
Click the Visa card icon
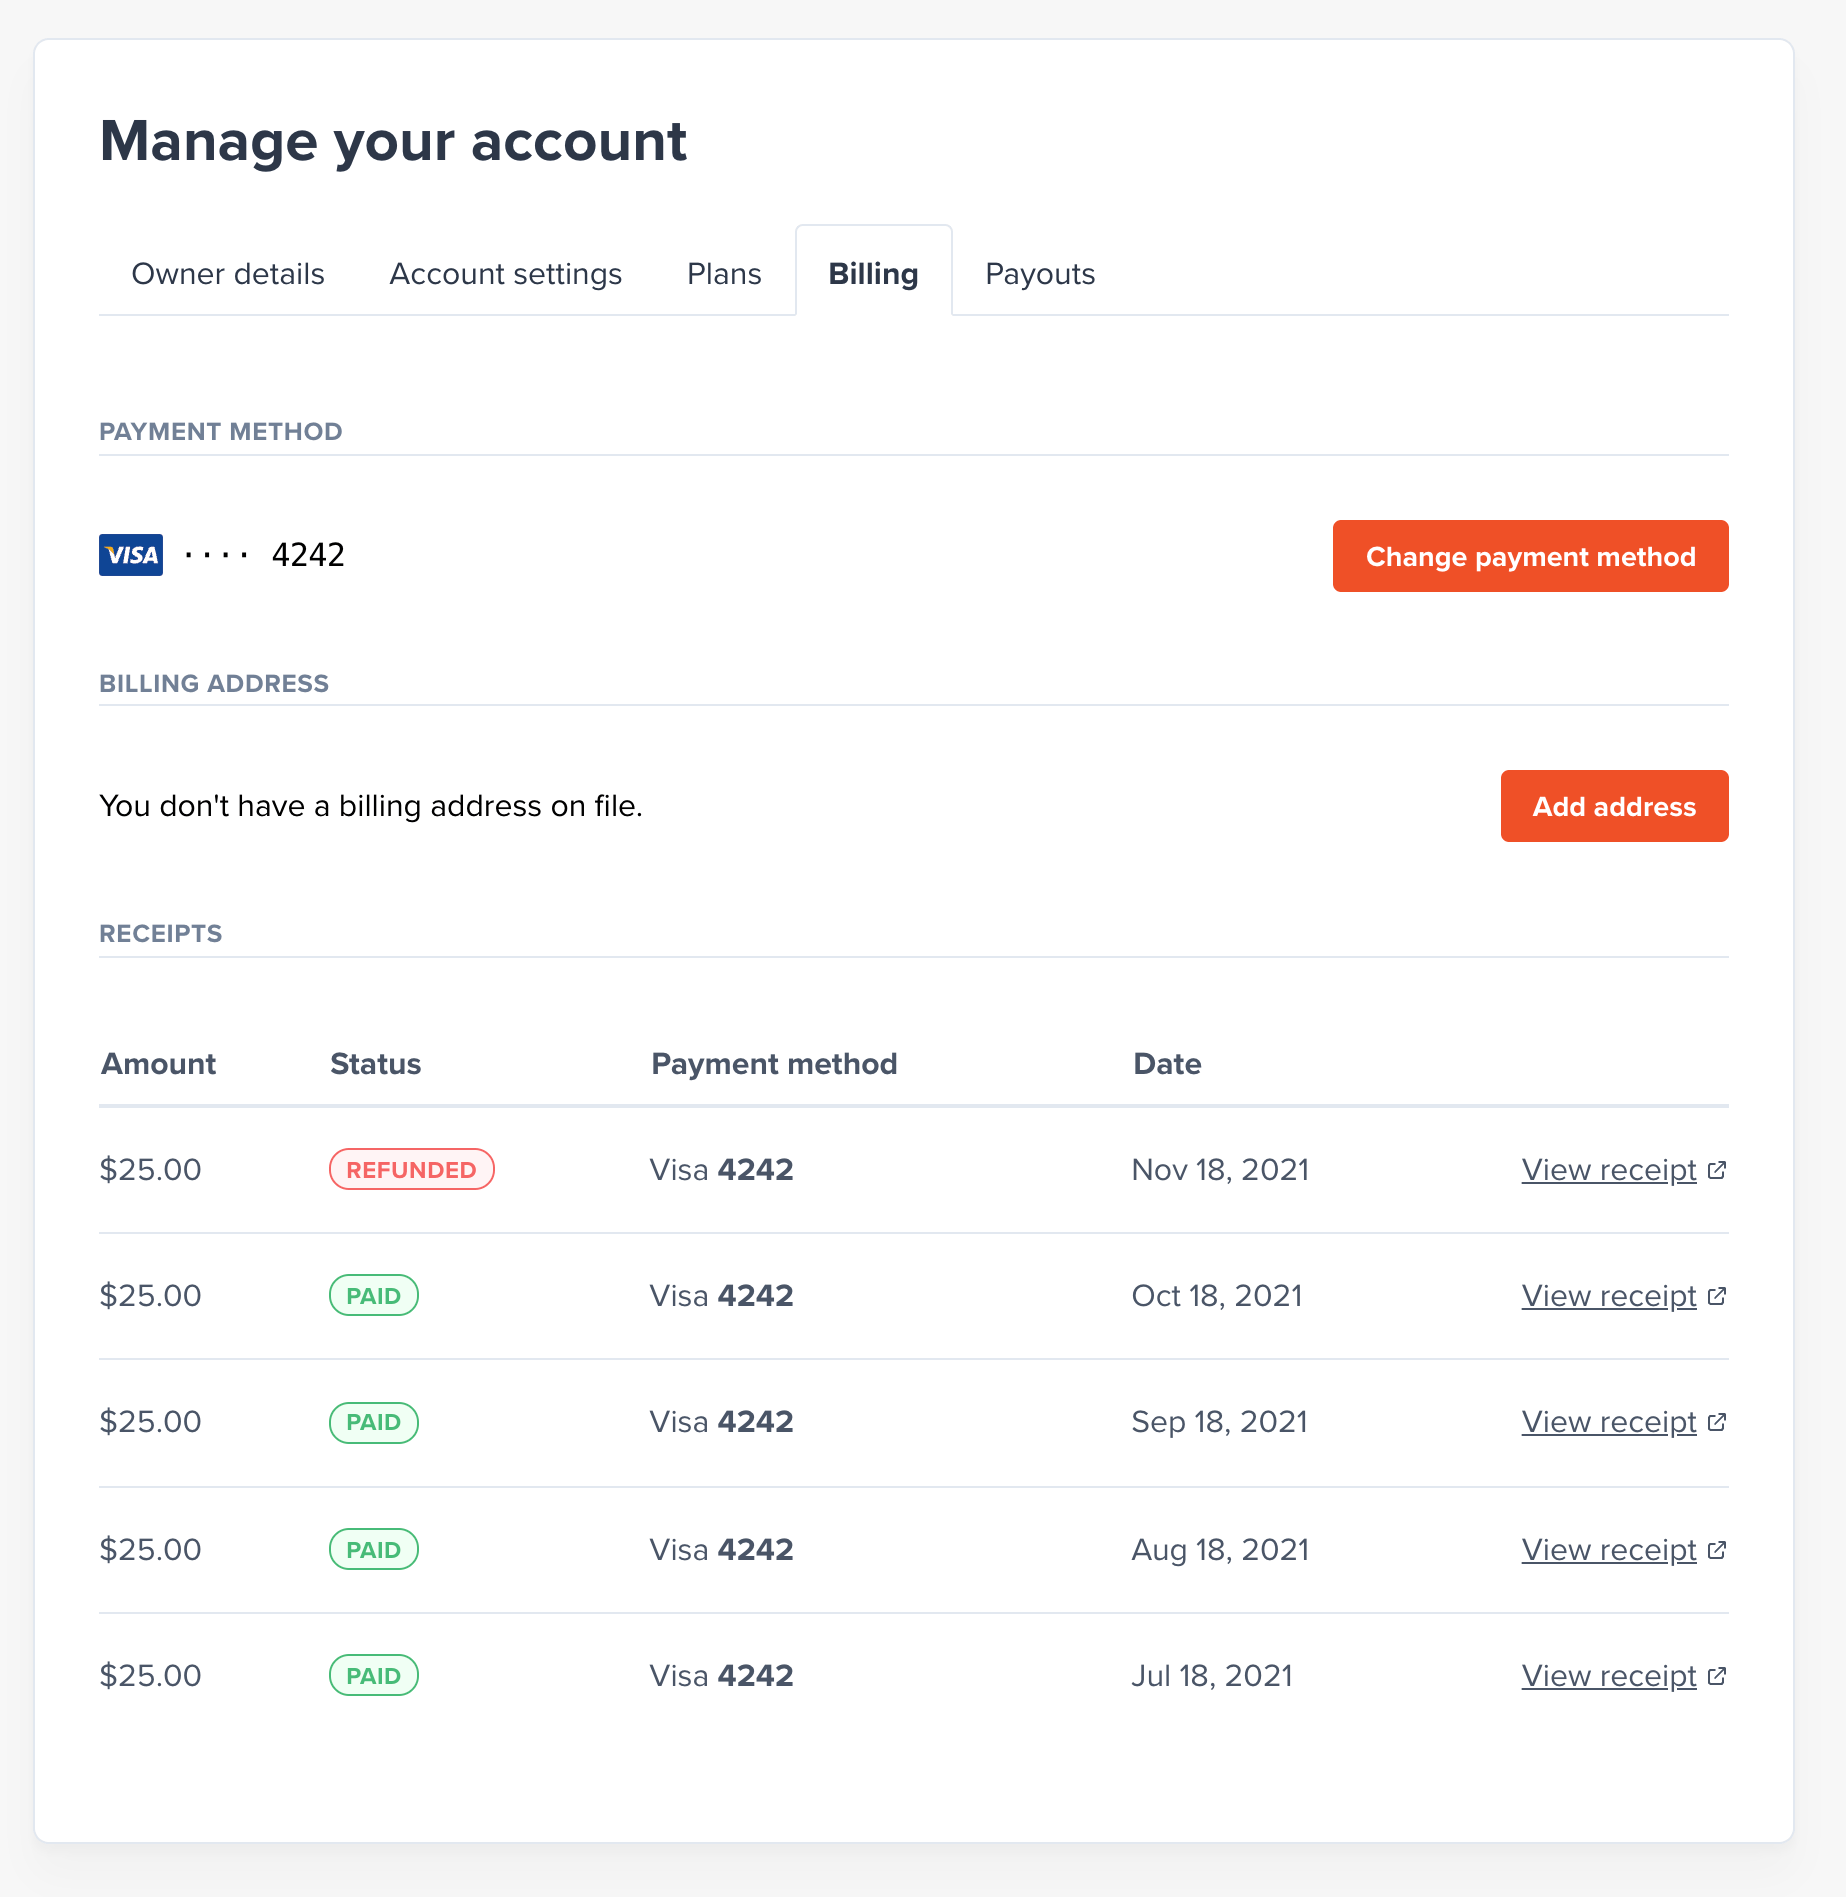point(130,554)
